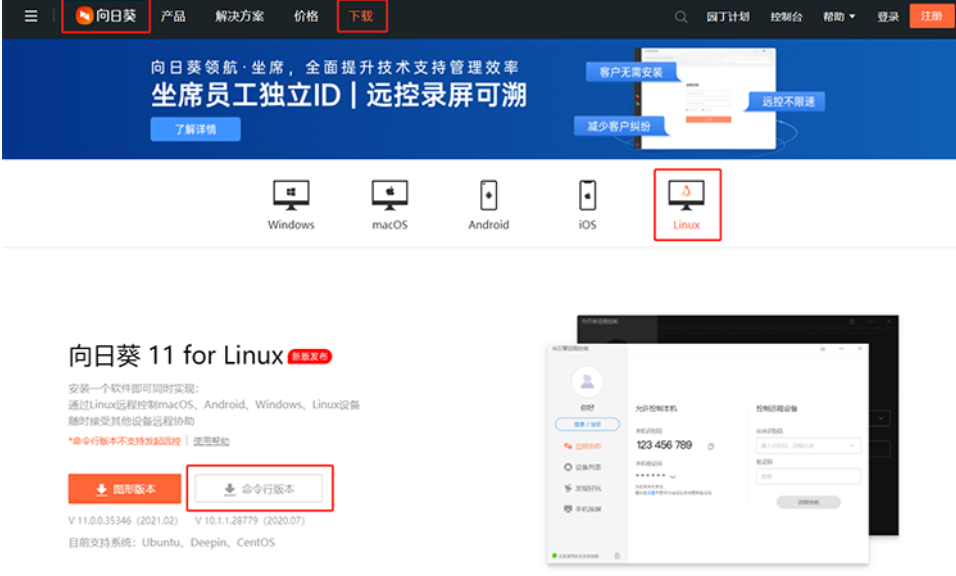
Task: Click the V 11.0.0.35346 version text
Action: pos(123,521)
